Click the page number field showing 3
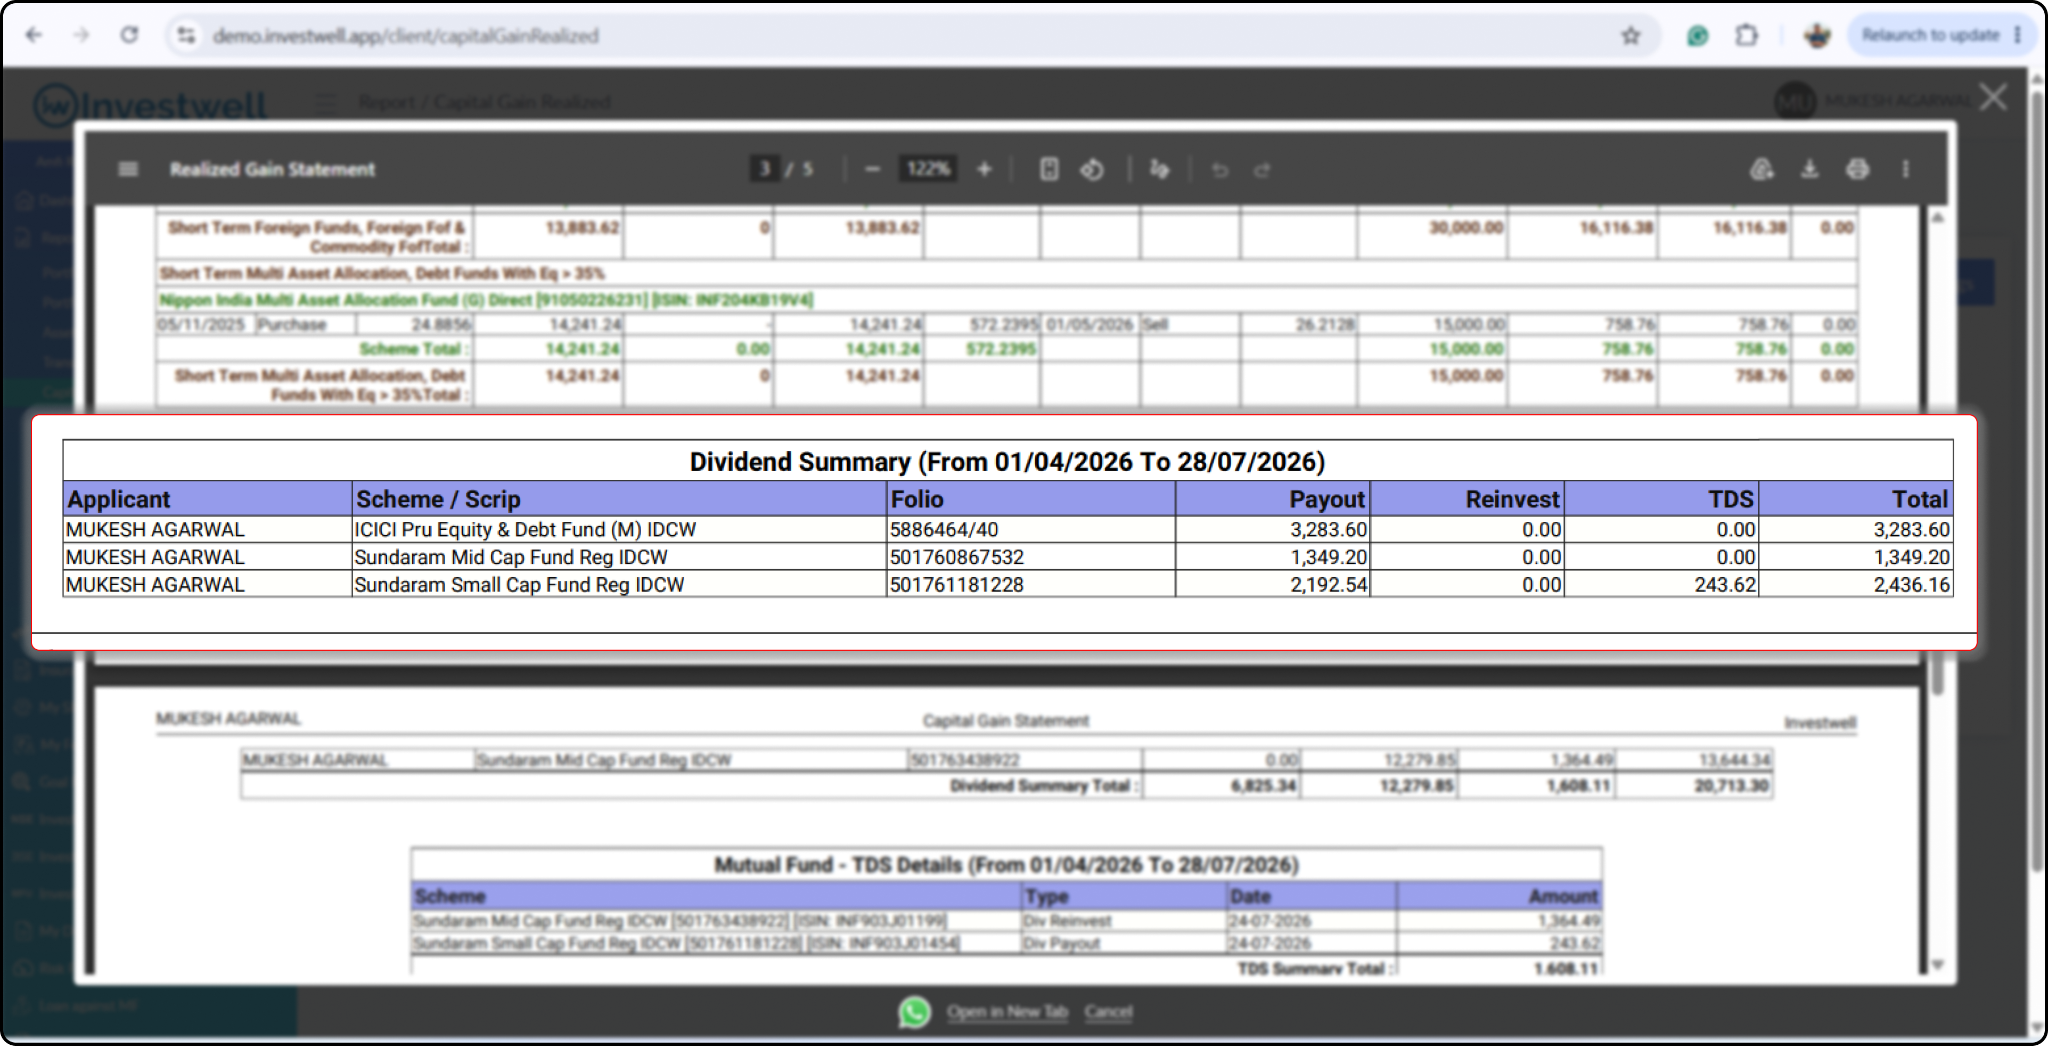Screen dimensions: 2048x1046 point(765,169)
